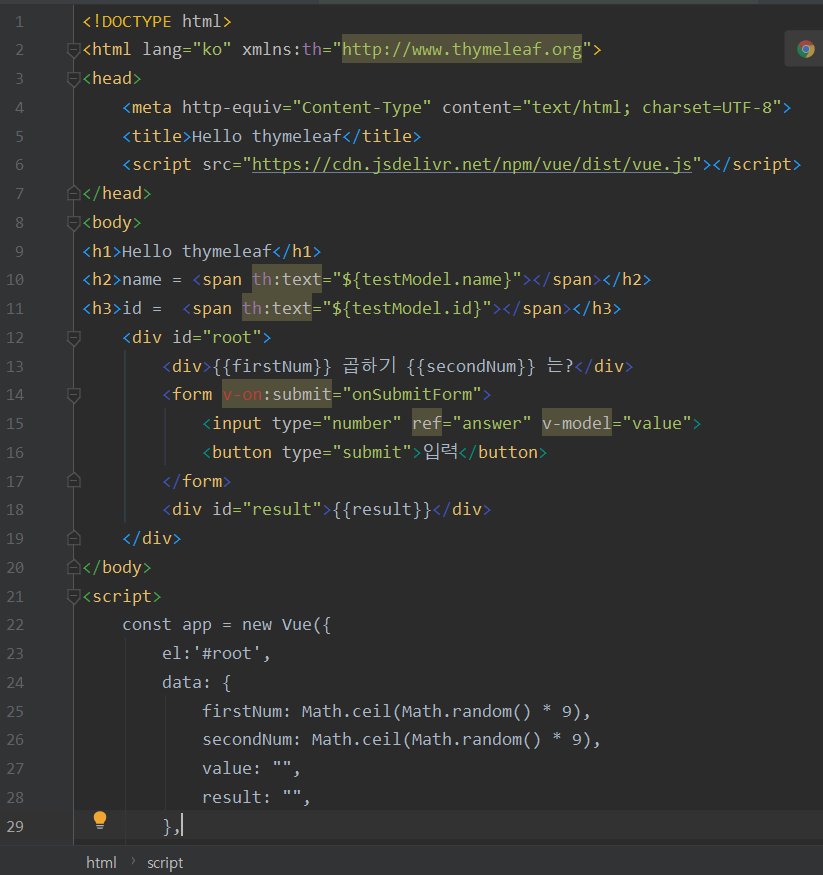Click the onSubmitForm handler value
This screenshot has height=875, width=823.
pos(412,395)
